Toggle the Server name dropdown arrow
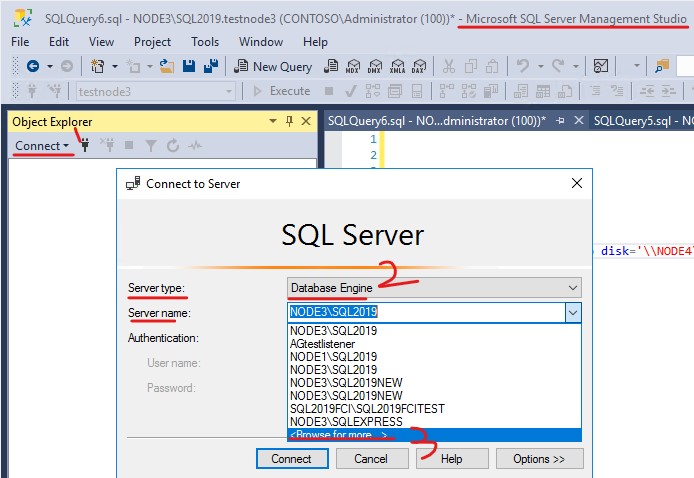This screenshot has height=478, width=694. pos(573,312)
